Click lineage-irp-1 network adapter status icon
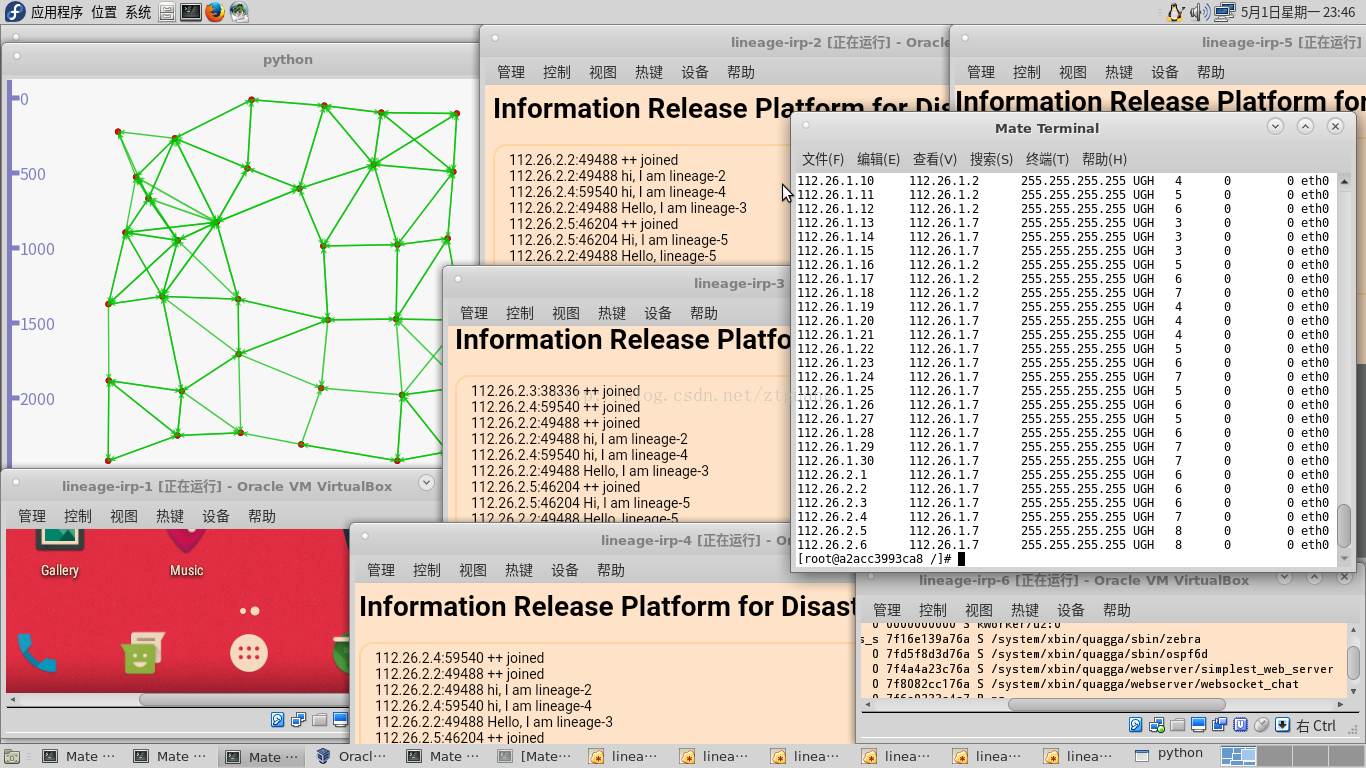 pos(298,720)
